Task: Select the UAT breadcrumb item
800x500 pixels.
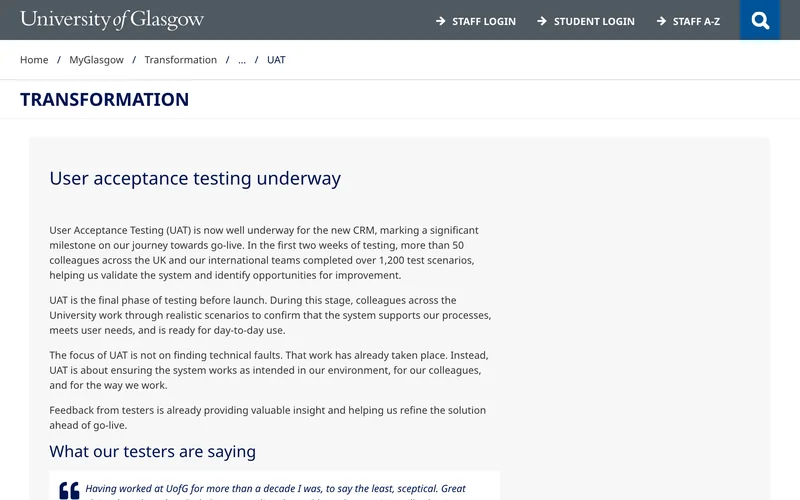Action: click(276, 60)
